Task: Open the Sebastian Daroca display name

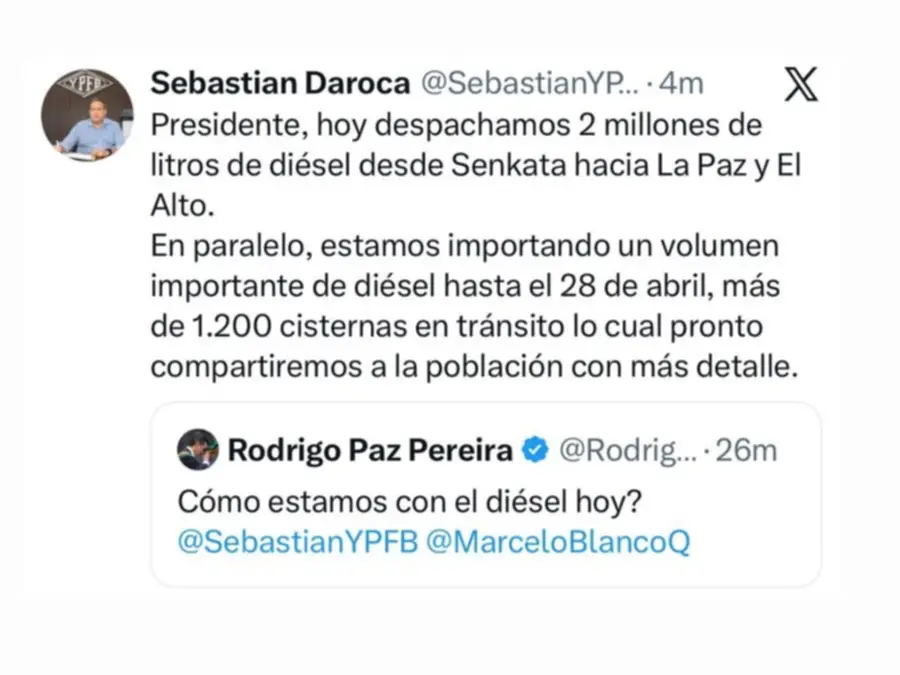Action: click(x=280, y=84)
